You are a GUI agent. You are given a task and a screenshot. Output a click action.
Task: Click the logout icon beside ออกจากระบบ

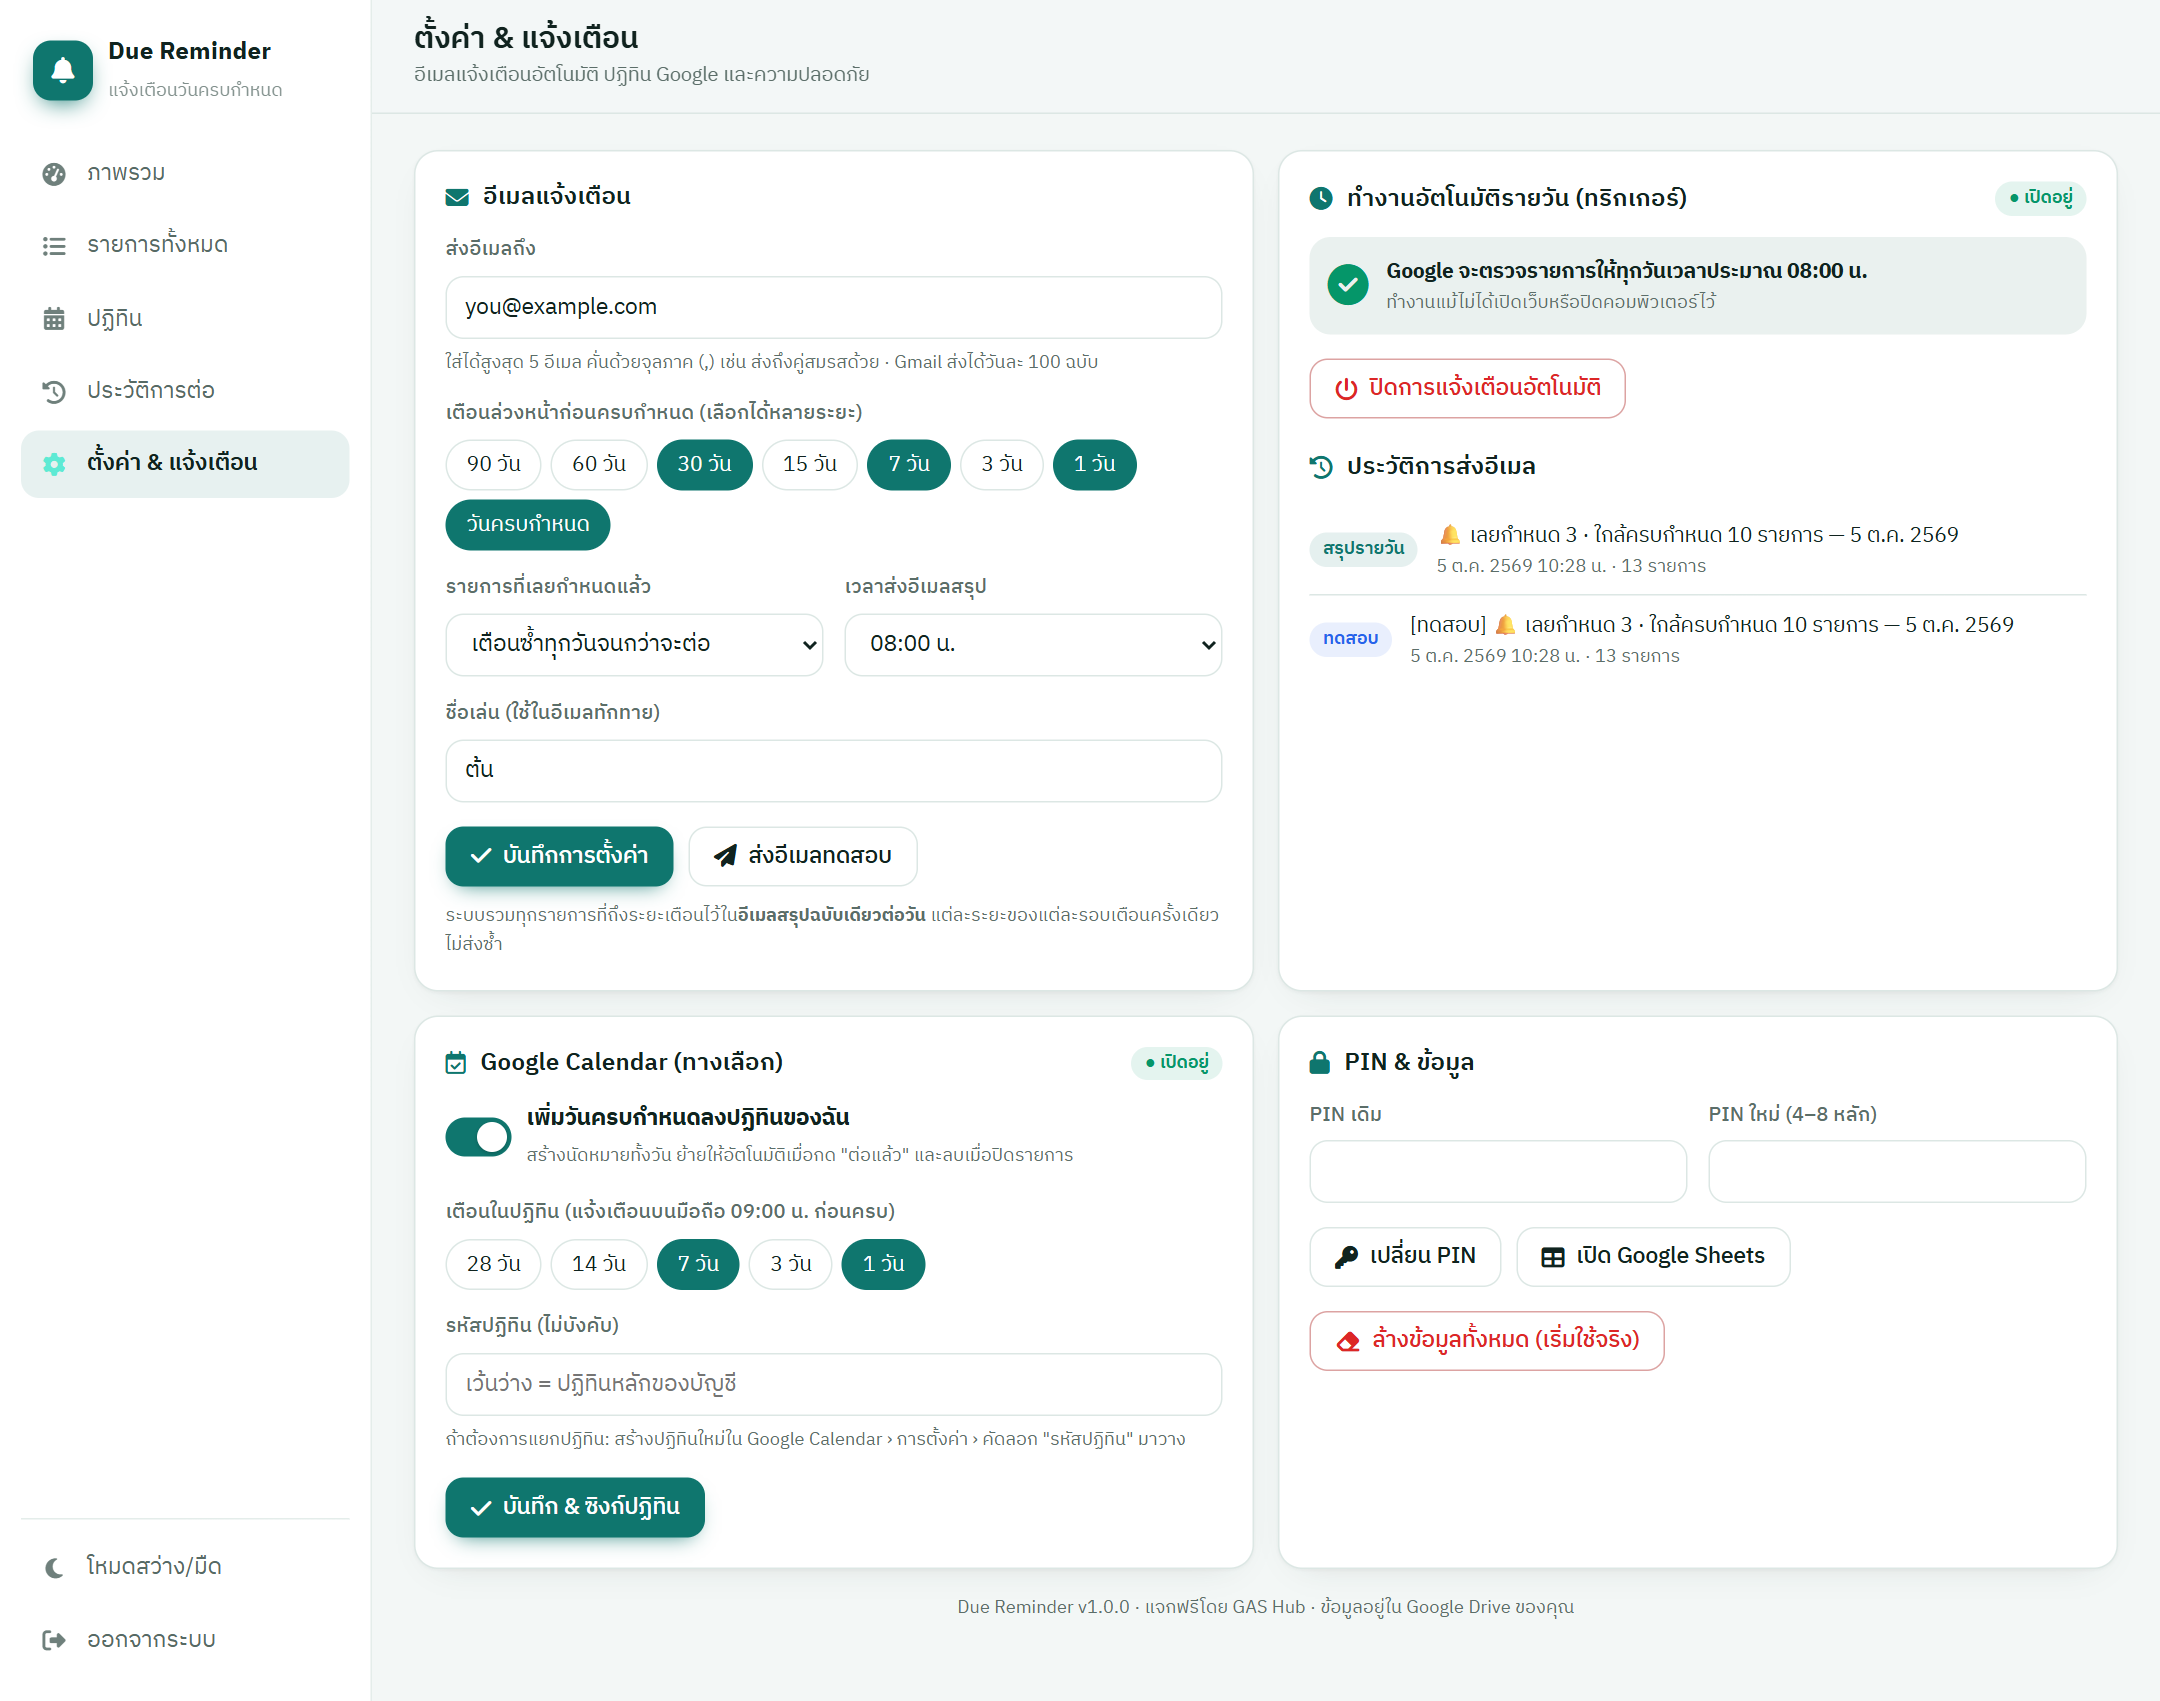[54, 1640]
